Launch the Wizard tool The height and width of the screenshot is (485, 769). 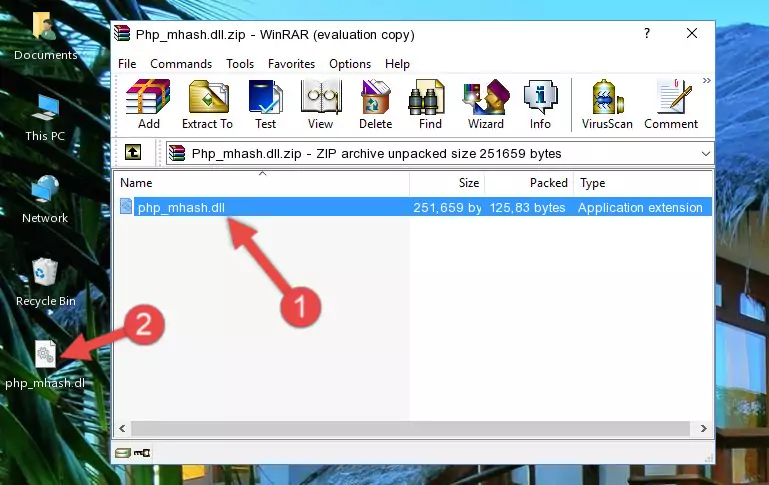[486, 104]
